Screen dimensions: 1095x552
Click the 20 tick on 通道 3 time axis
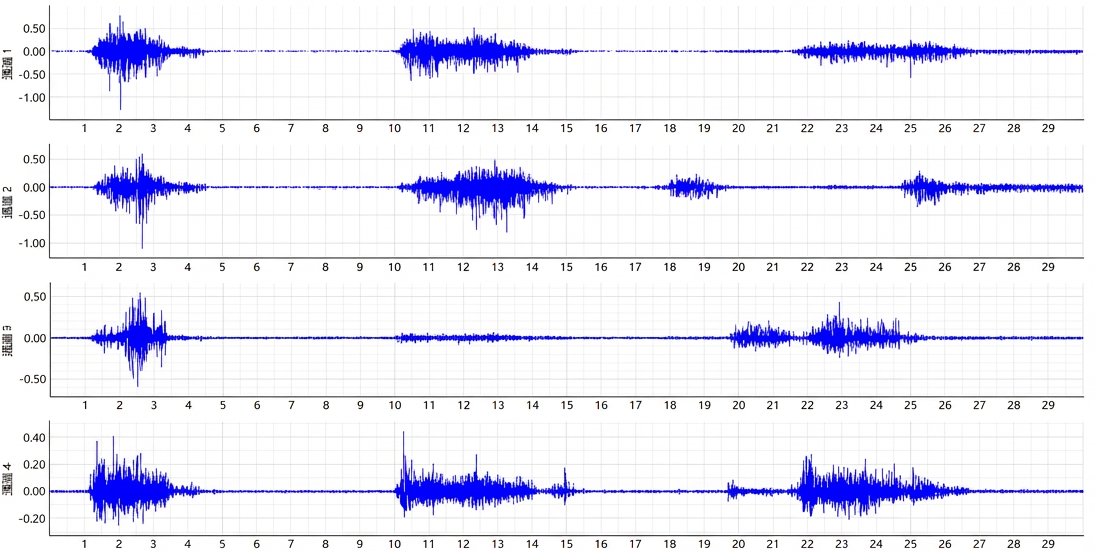738,406
